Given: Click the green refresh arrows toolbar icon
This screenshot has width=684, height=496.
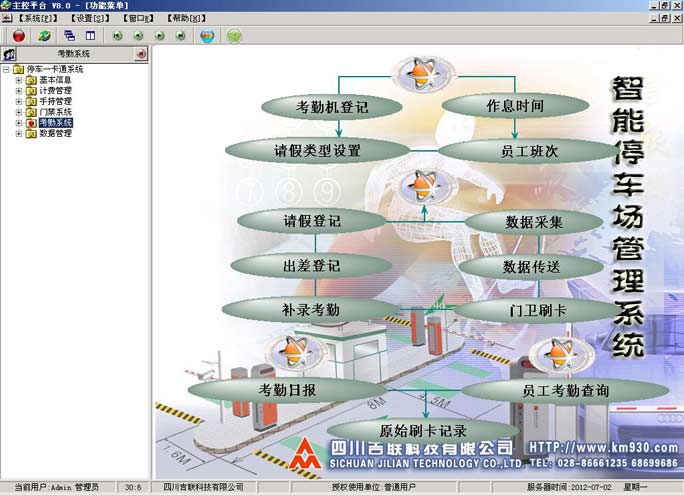Looking at the screenshot, I should (x=45, y=36).
